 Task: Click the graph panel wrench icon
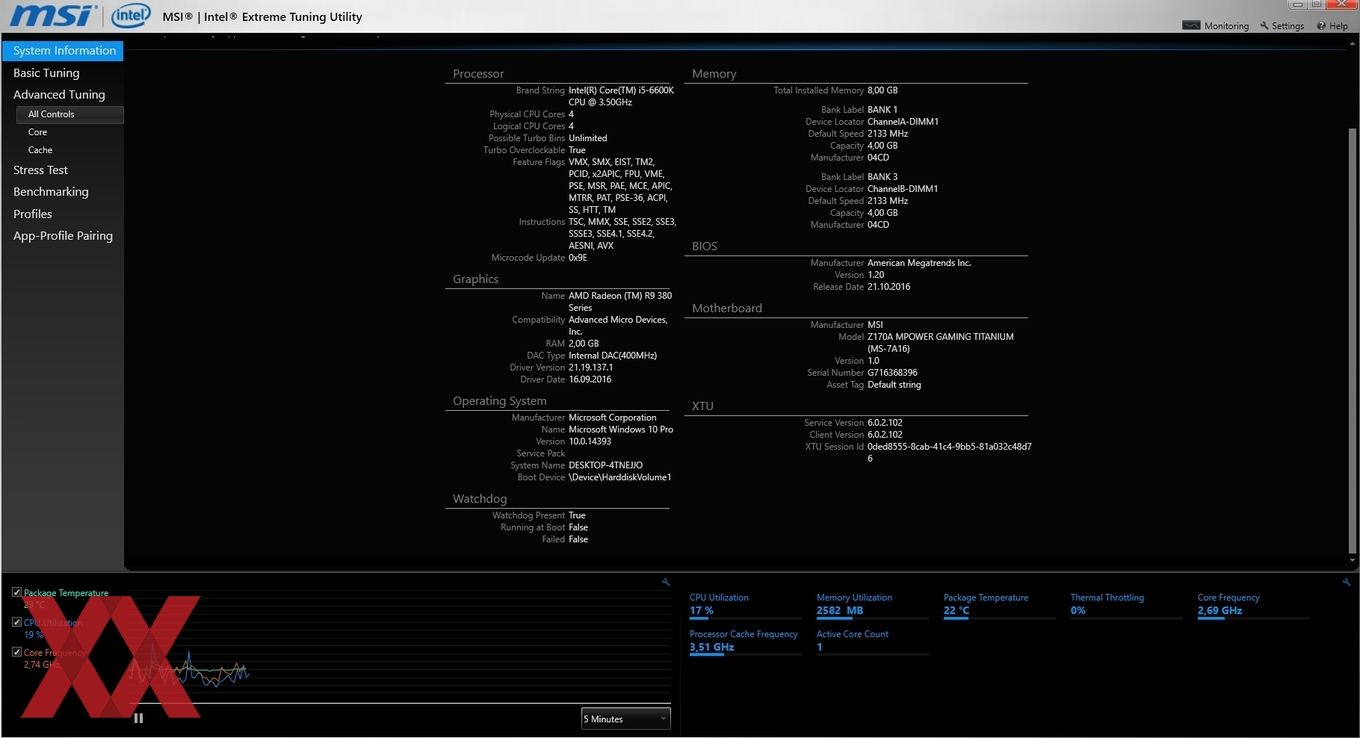(666, 582)
